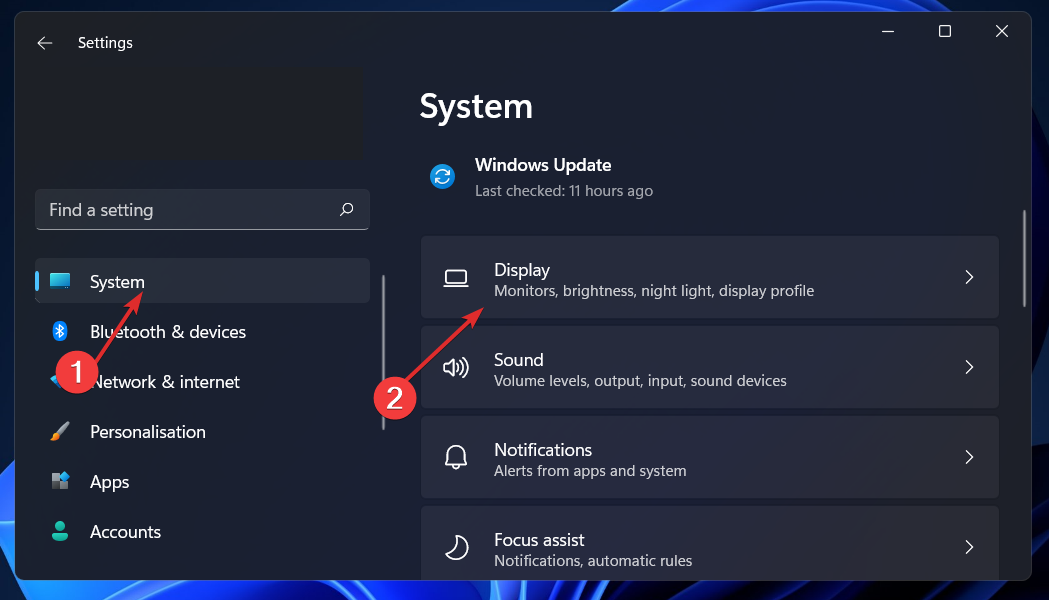
Task: Click 'Monitors, brightness, night light, display profile' text
Action: click(654, 291)
